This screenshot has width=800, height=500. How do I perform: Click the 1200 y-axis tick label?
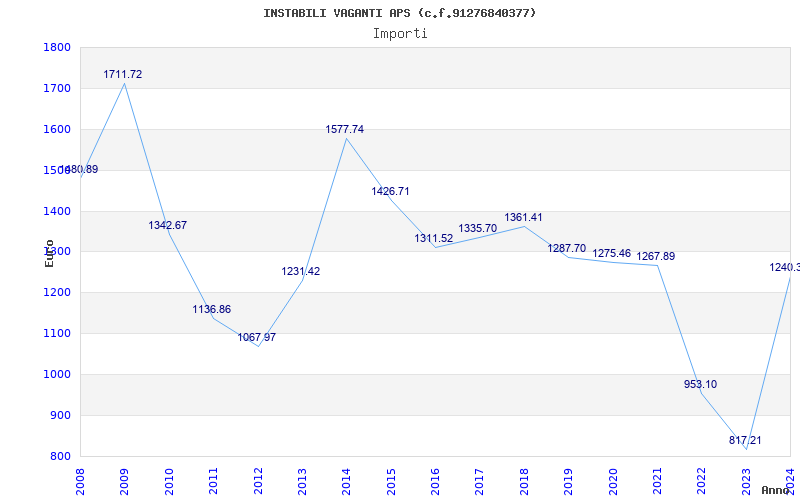click(x=57, y=292)
